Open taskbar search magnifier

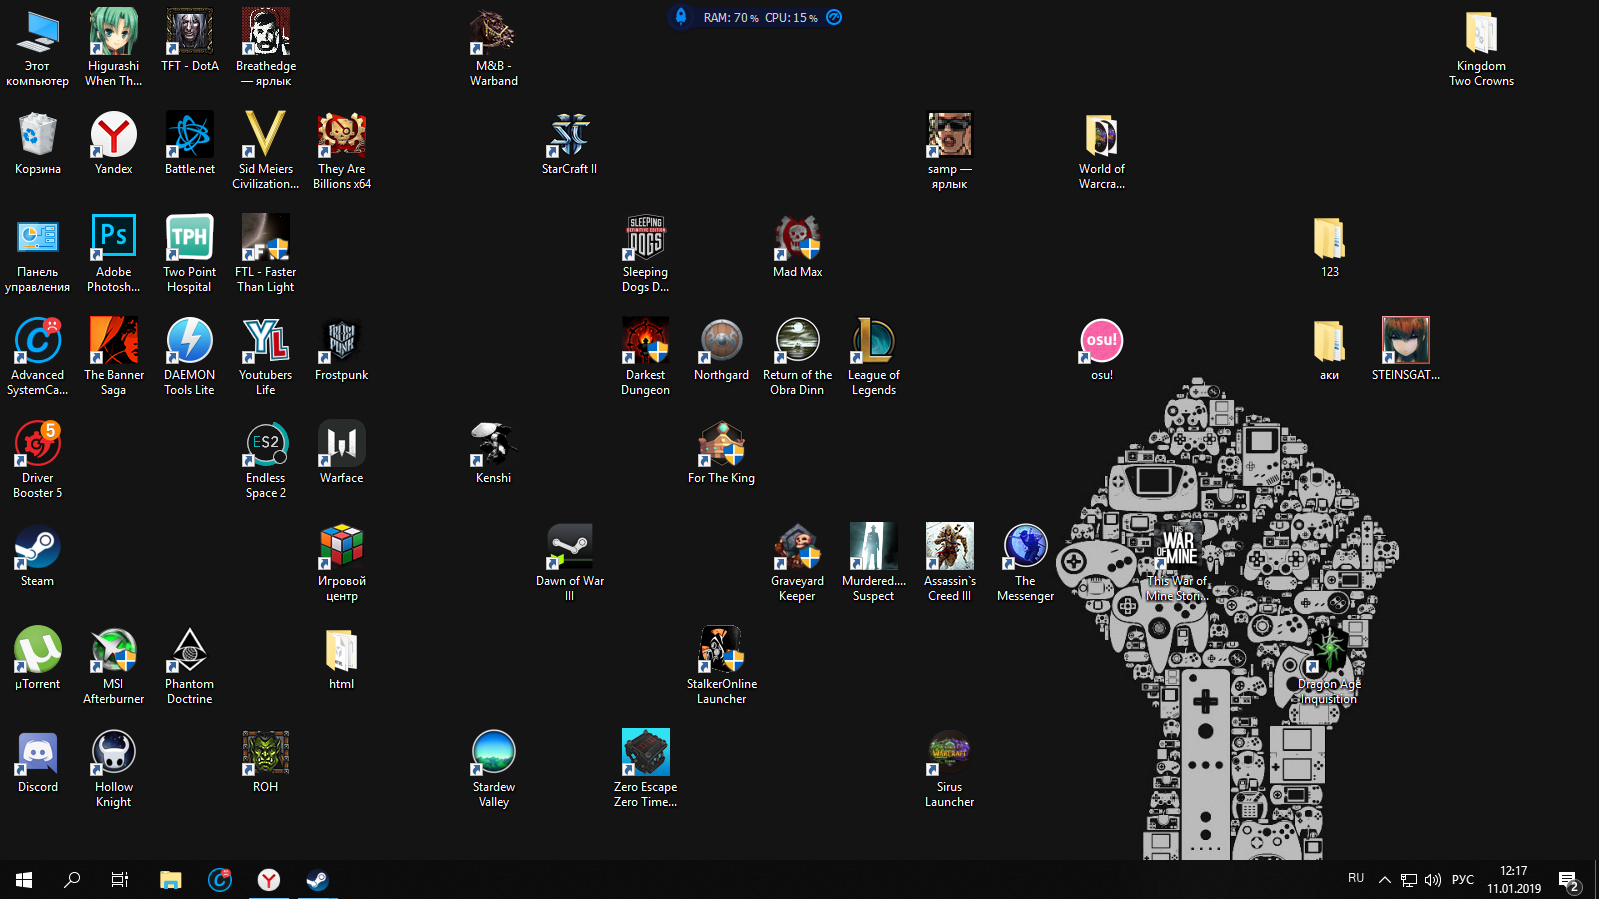(72, 880)
